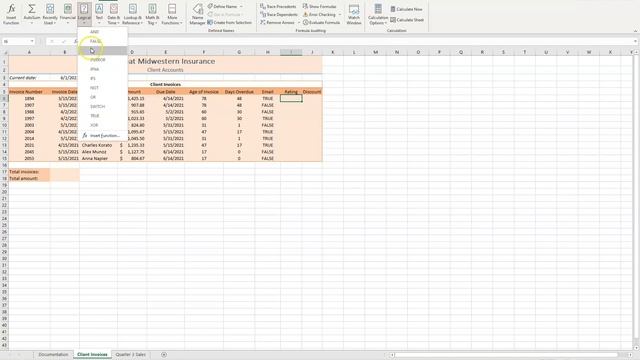Expand the formula bar chevron
Screen dimensions: 640x360
[x=635, y=41]
